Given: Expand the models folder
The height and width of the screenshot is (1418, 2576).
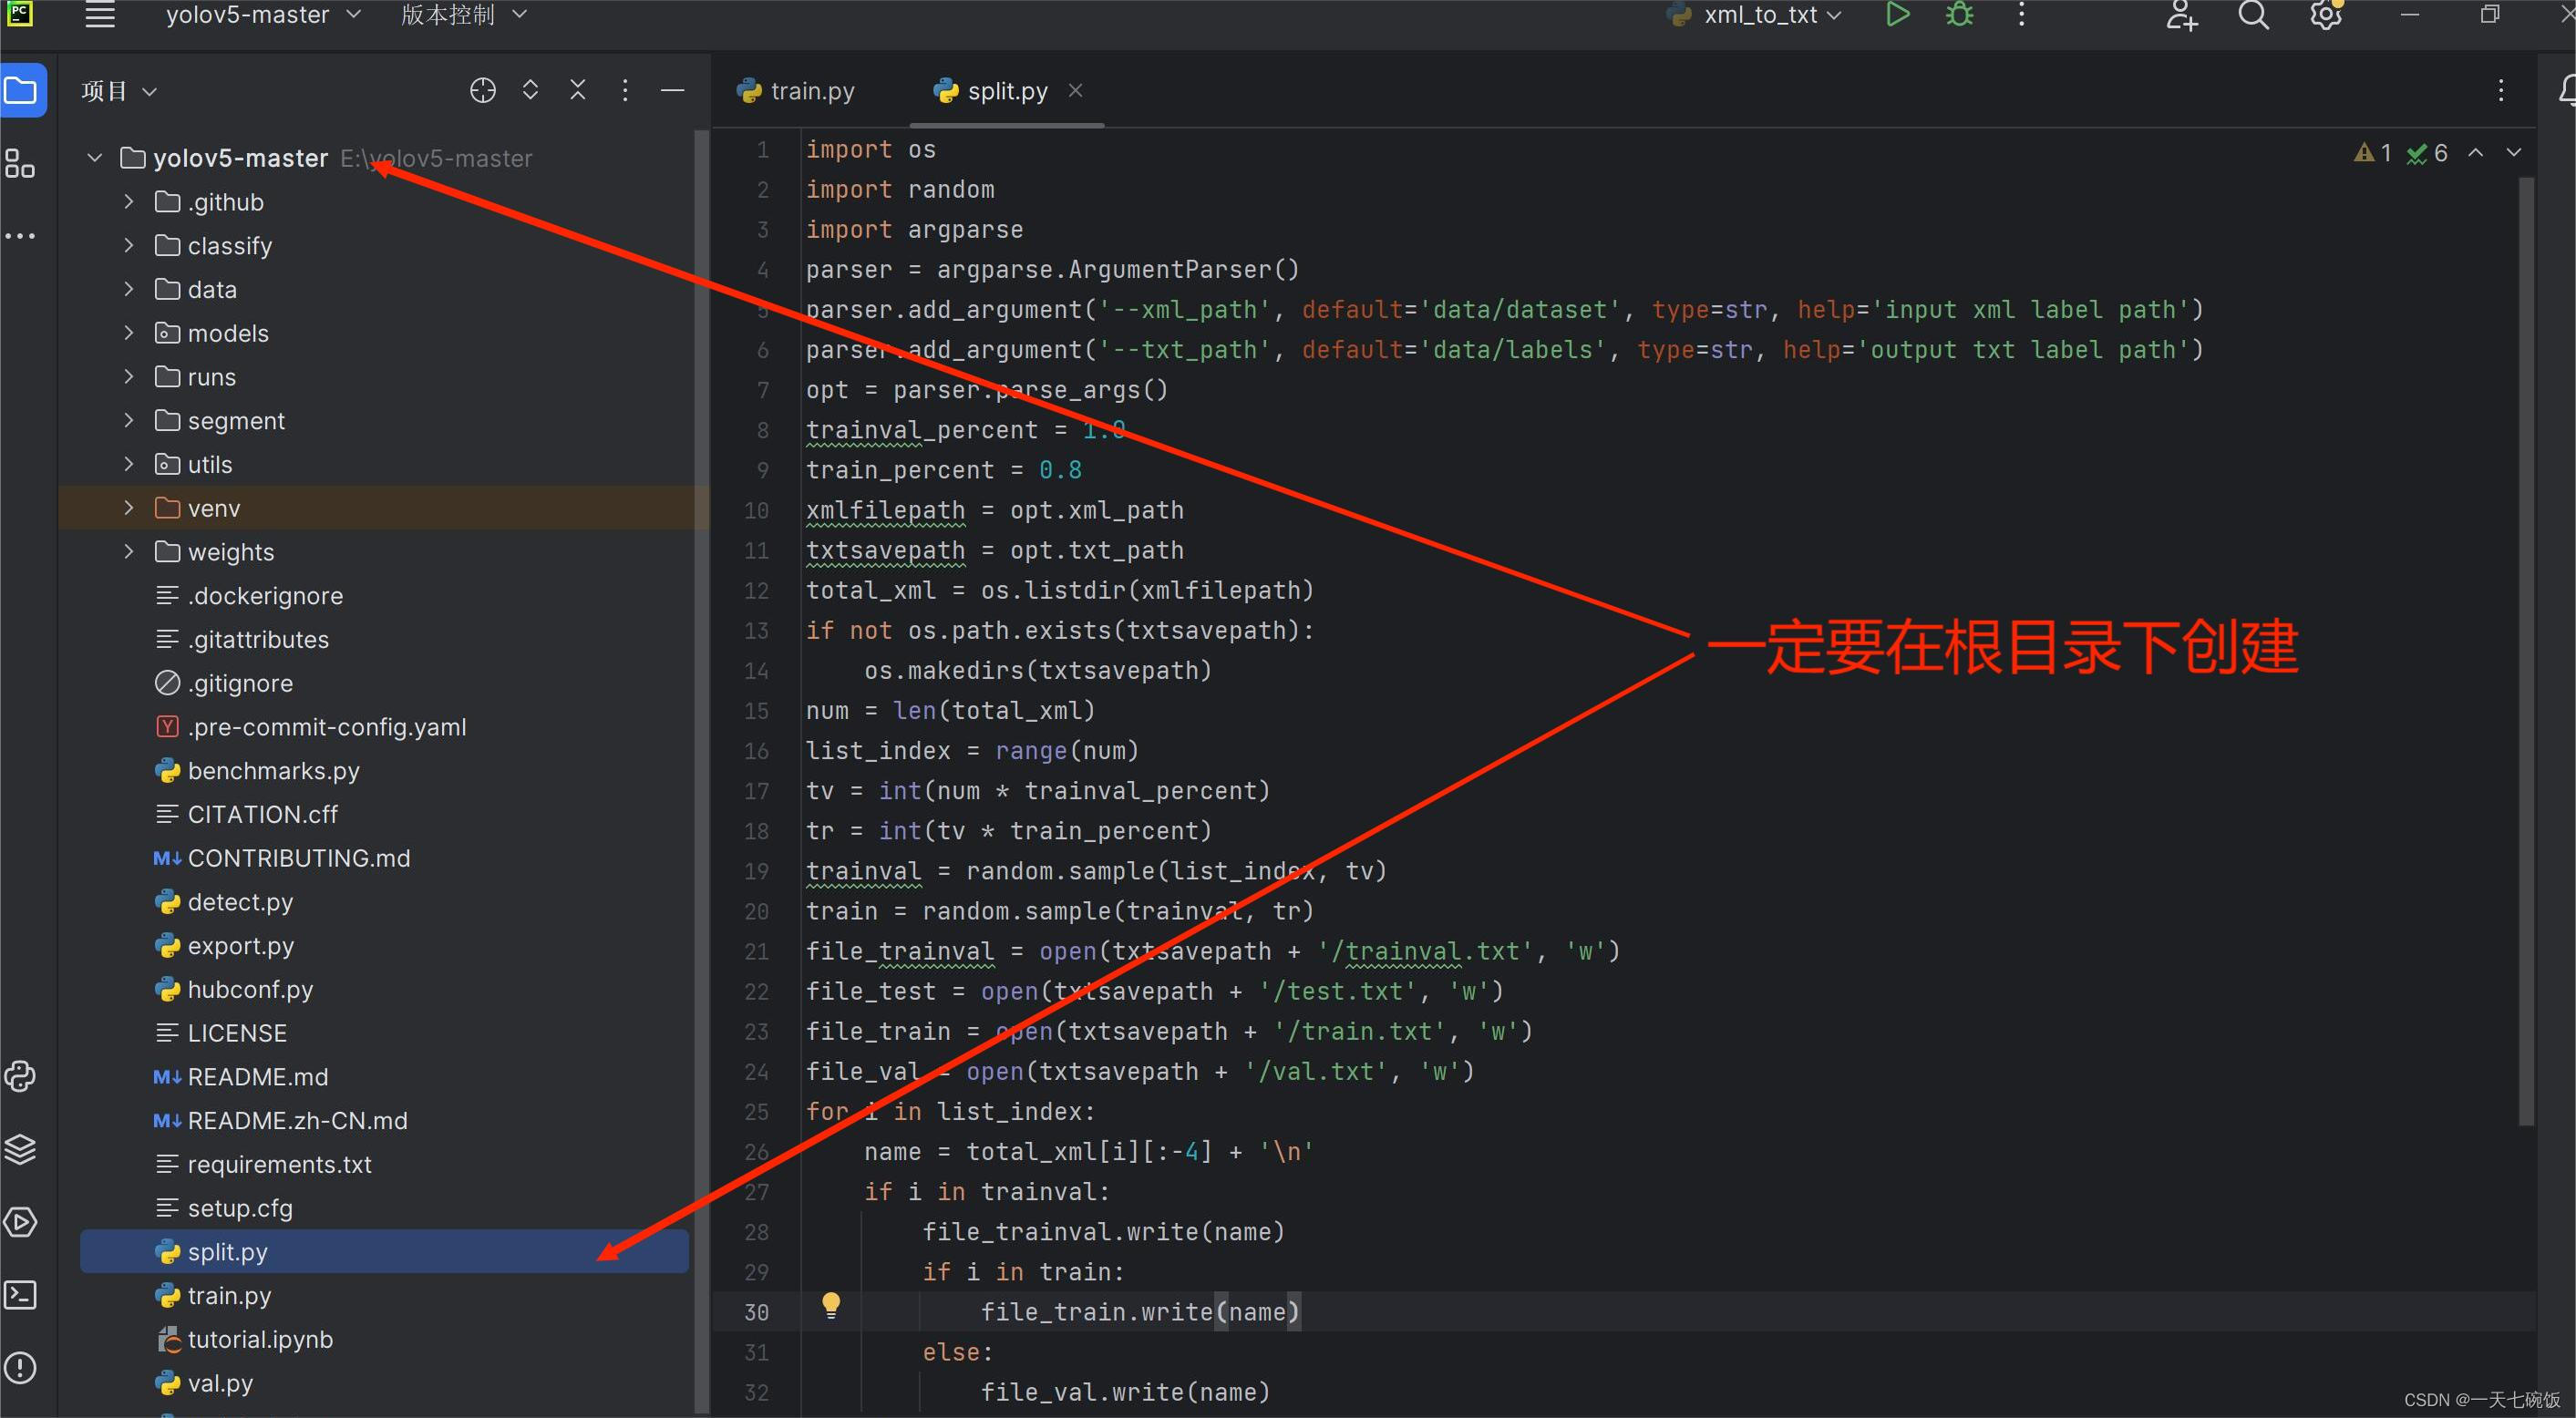Looking at the screenshot, I should coord(129,333).
